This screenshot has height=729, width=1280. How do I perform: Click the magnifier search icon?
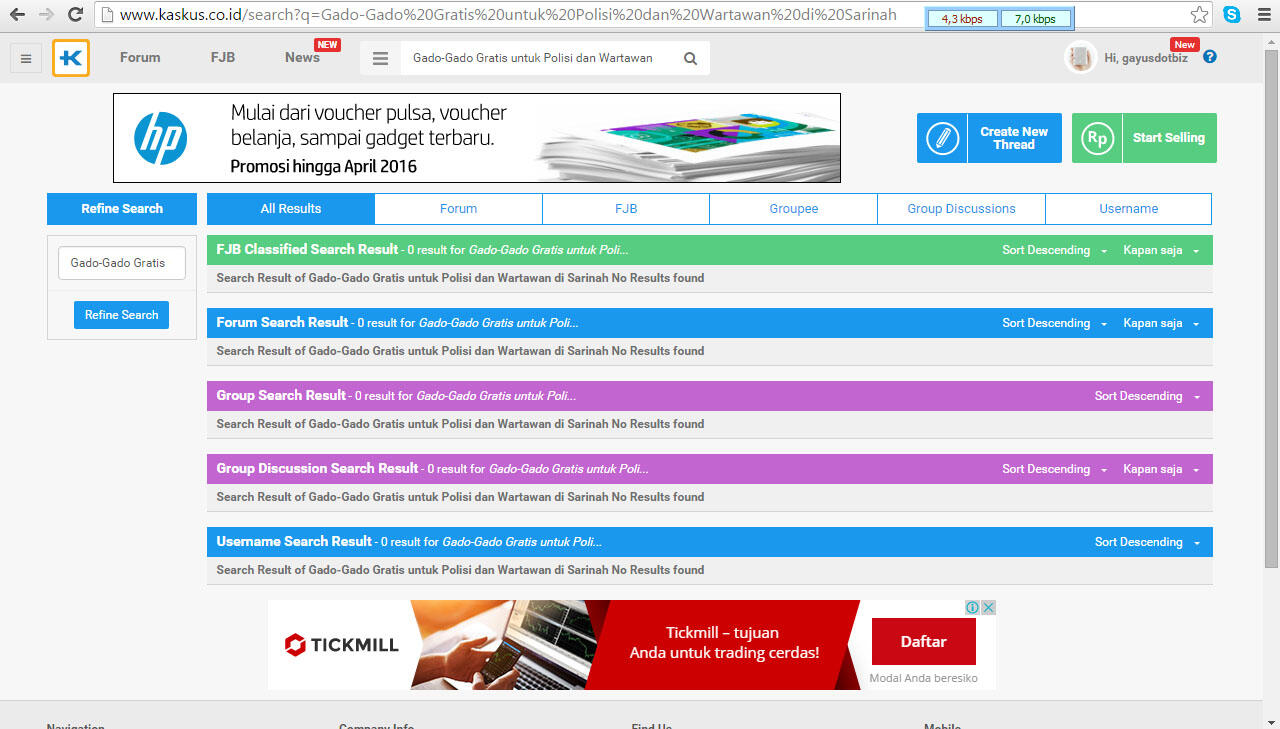pyautogui.click(x=690, y=58)
